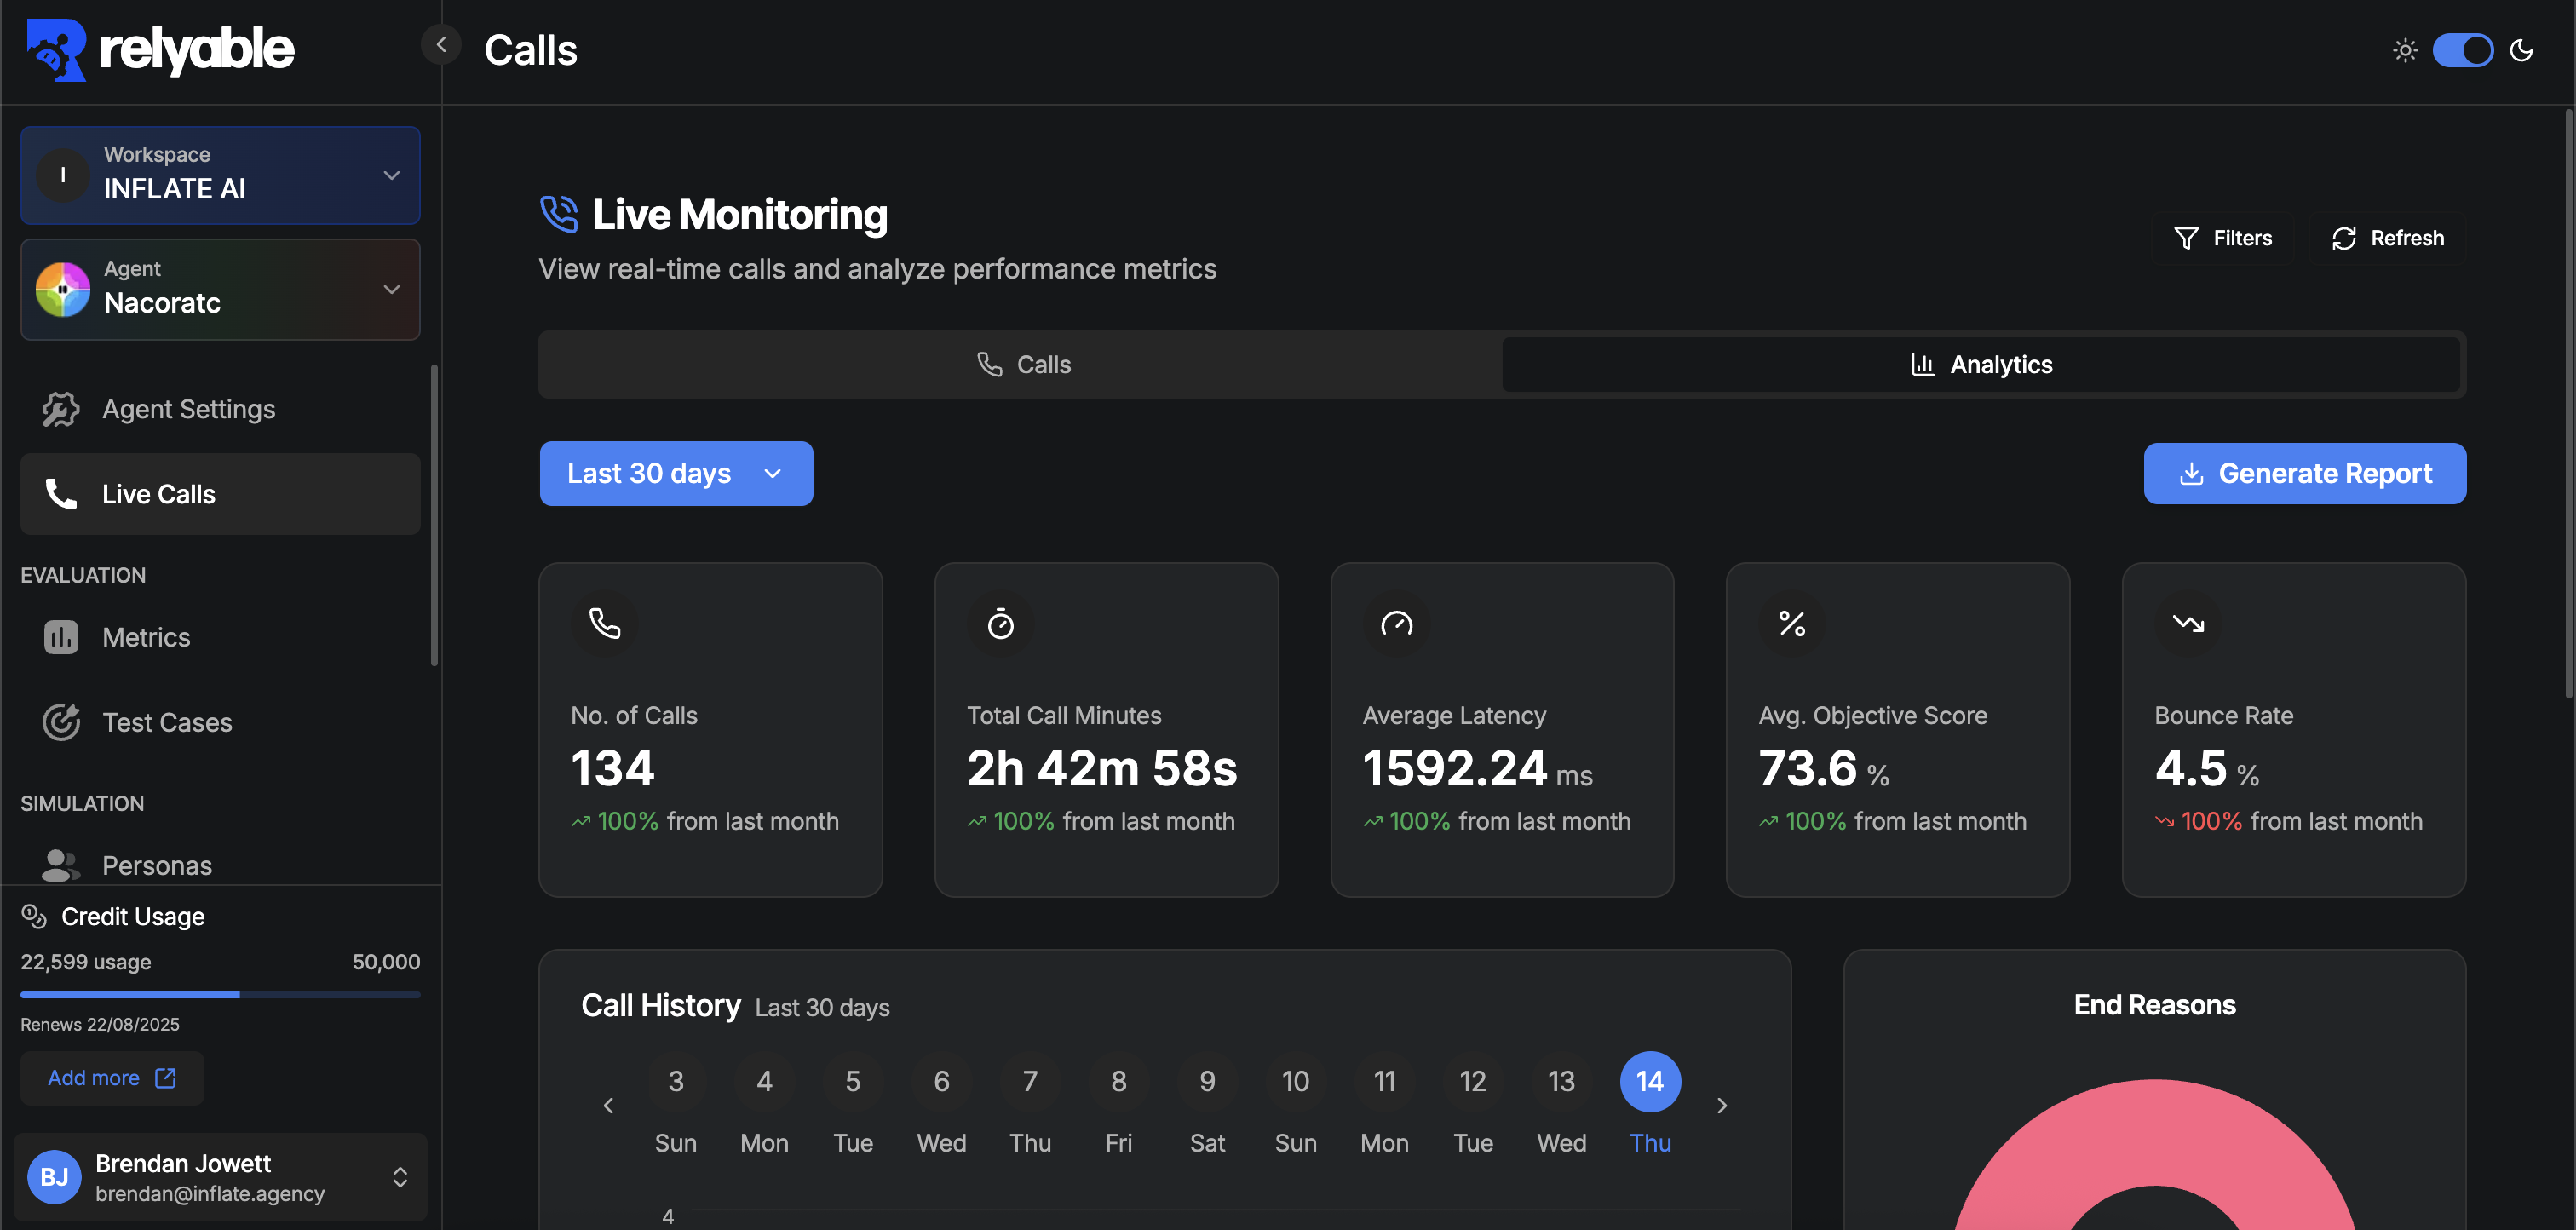Viewport: 2576px width, 1230px height.
Task: Open the Filters button
Action: pyautogui.click(x=2222, y=238)
